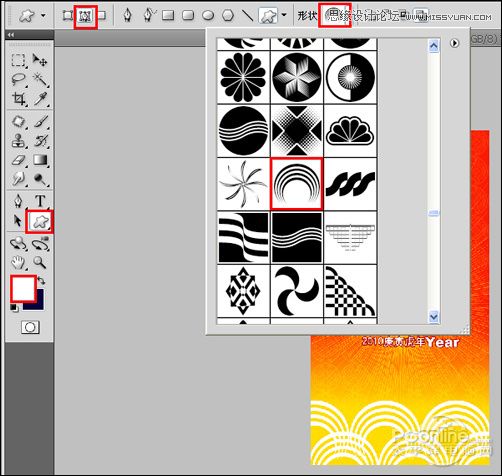
Task: Choose Custom Shape tool in options bar
Action: (268, 16)
